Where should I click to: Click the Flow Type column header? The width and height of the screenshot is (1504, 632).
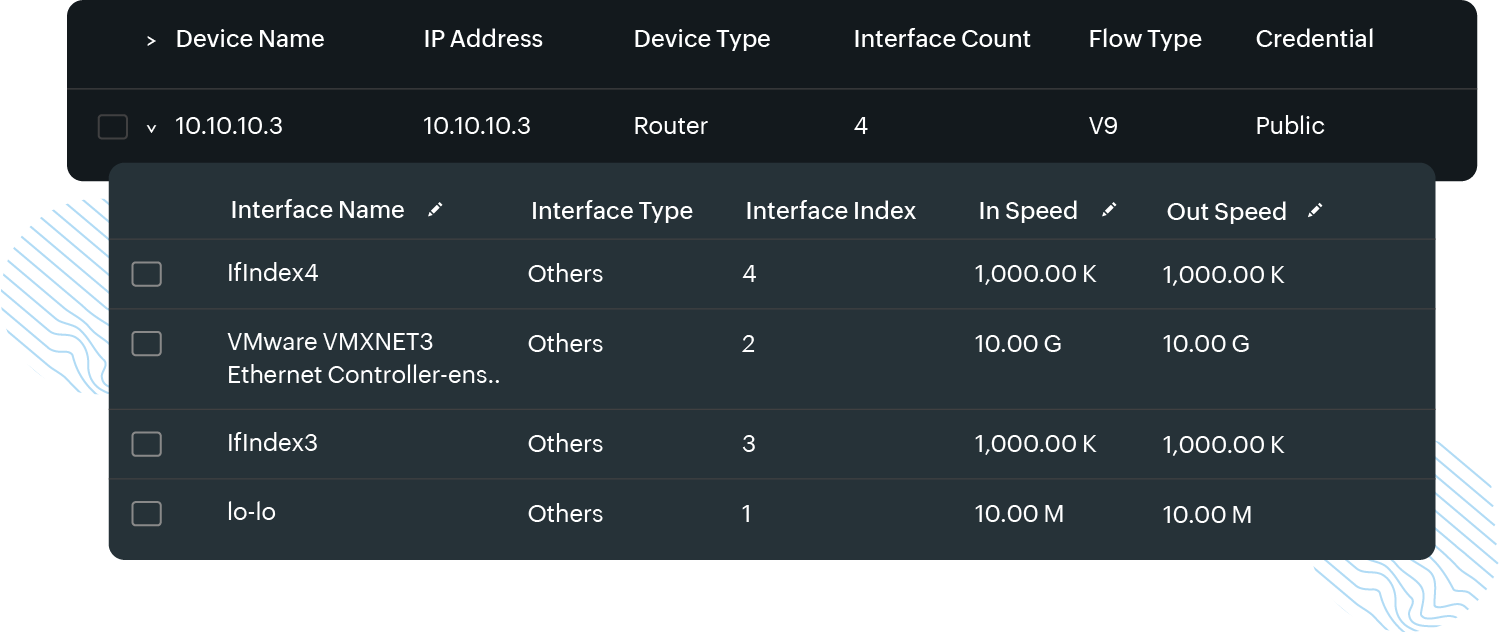[1144, 39]
